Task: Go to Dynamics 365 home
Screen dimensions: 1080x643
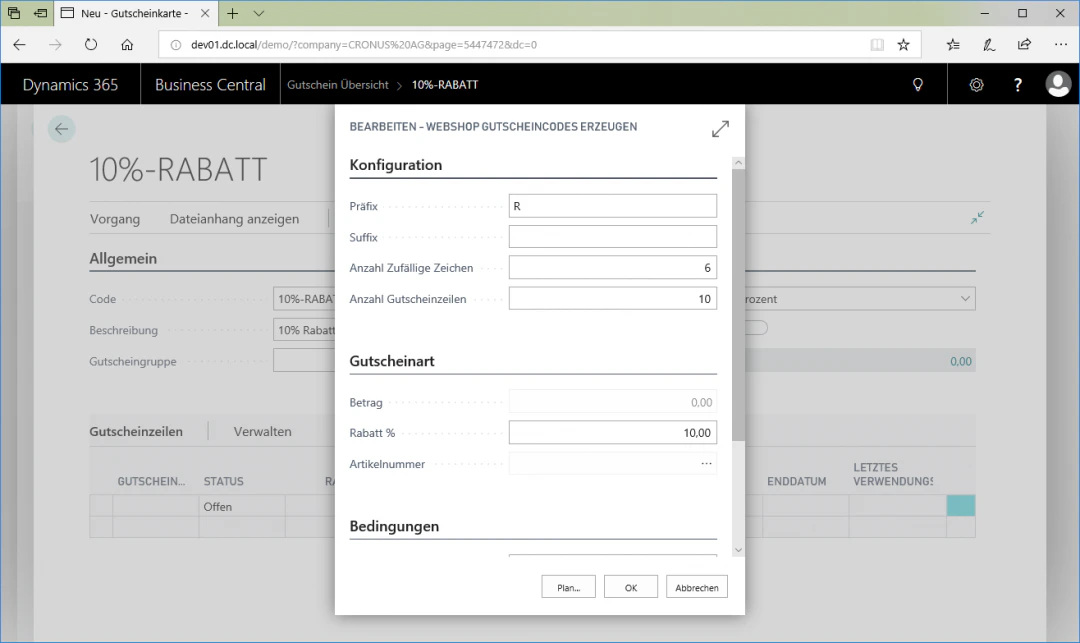Action: 70,85
